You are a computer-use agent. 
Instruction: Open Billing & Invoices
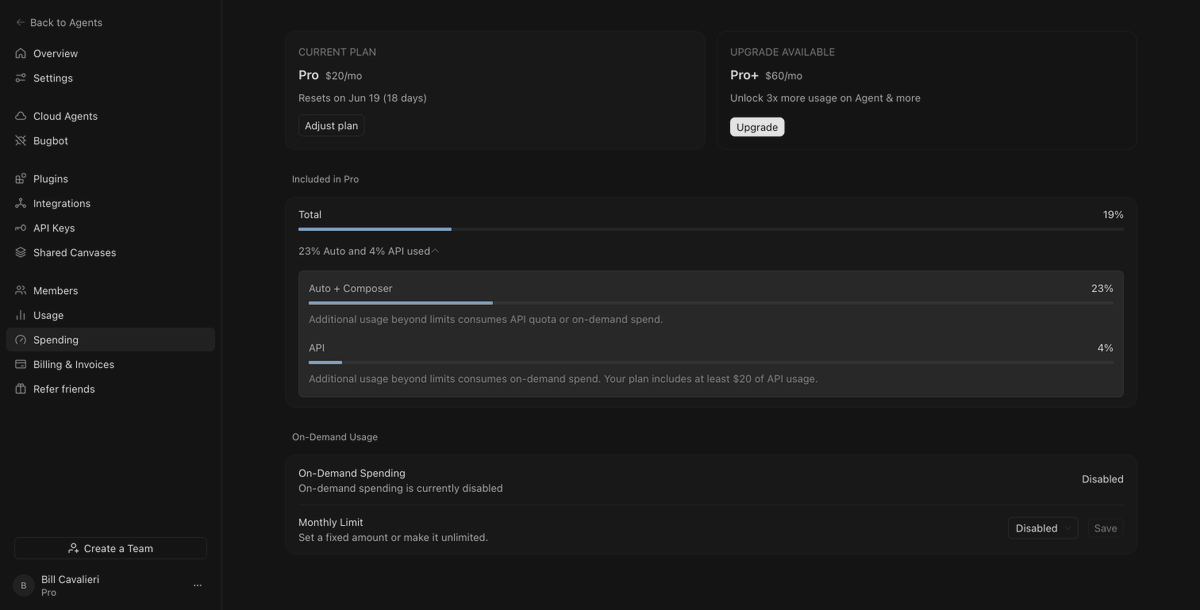[110, 365]
